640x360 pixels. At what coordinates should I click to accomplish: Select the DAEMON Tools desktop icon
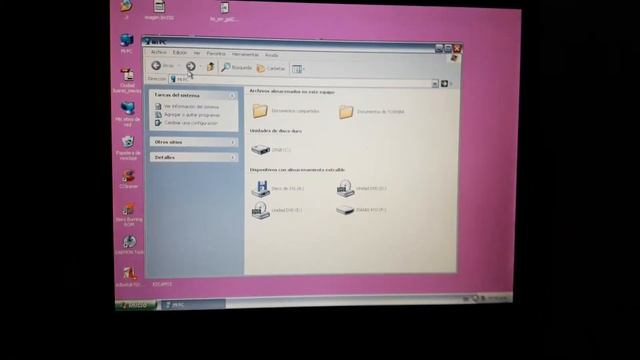point(129,245)
